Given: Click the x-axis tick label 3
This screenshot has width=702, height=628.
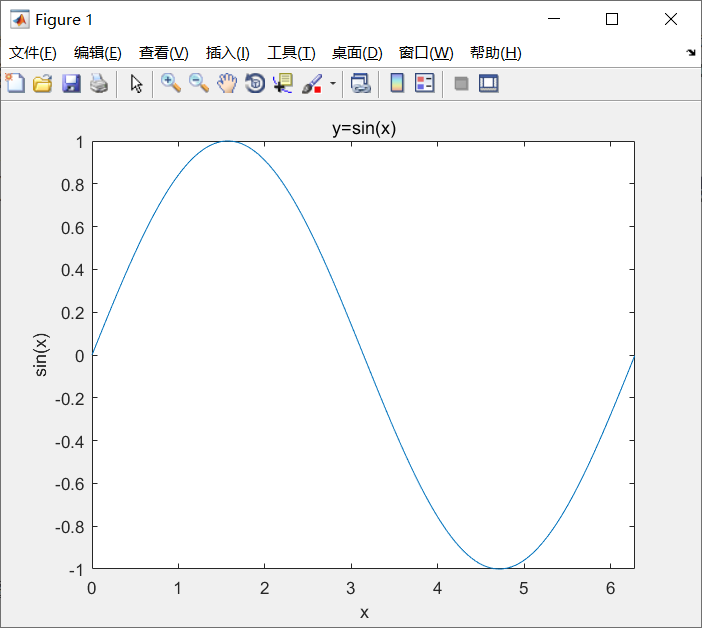Looking at the screenshot, I should click(x=351, y=588).
